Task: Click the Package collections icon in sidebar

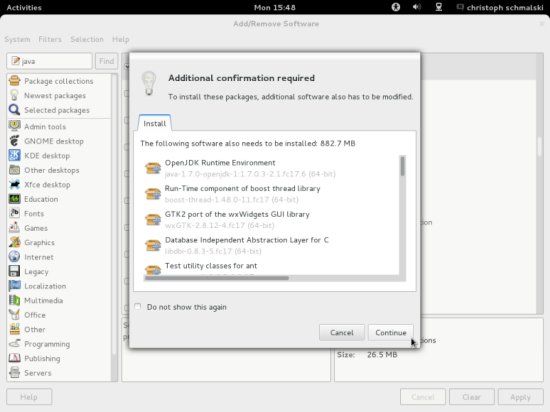Action: [14, 81]
